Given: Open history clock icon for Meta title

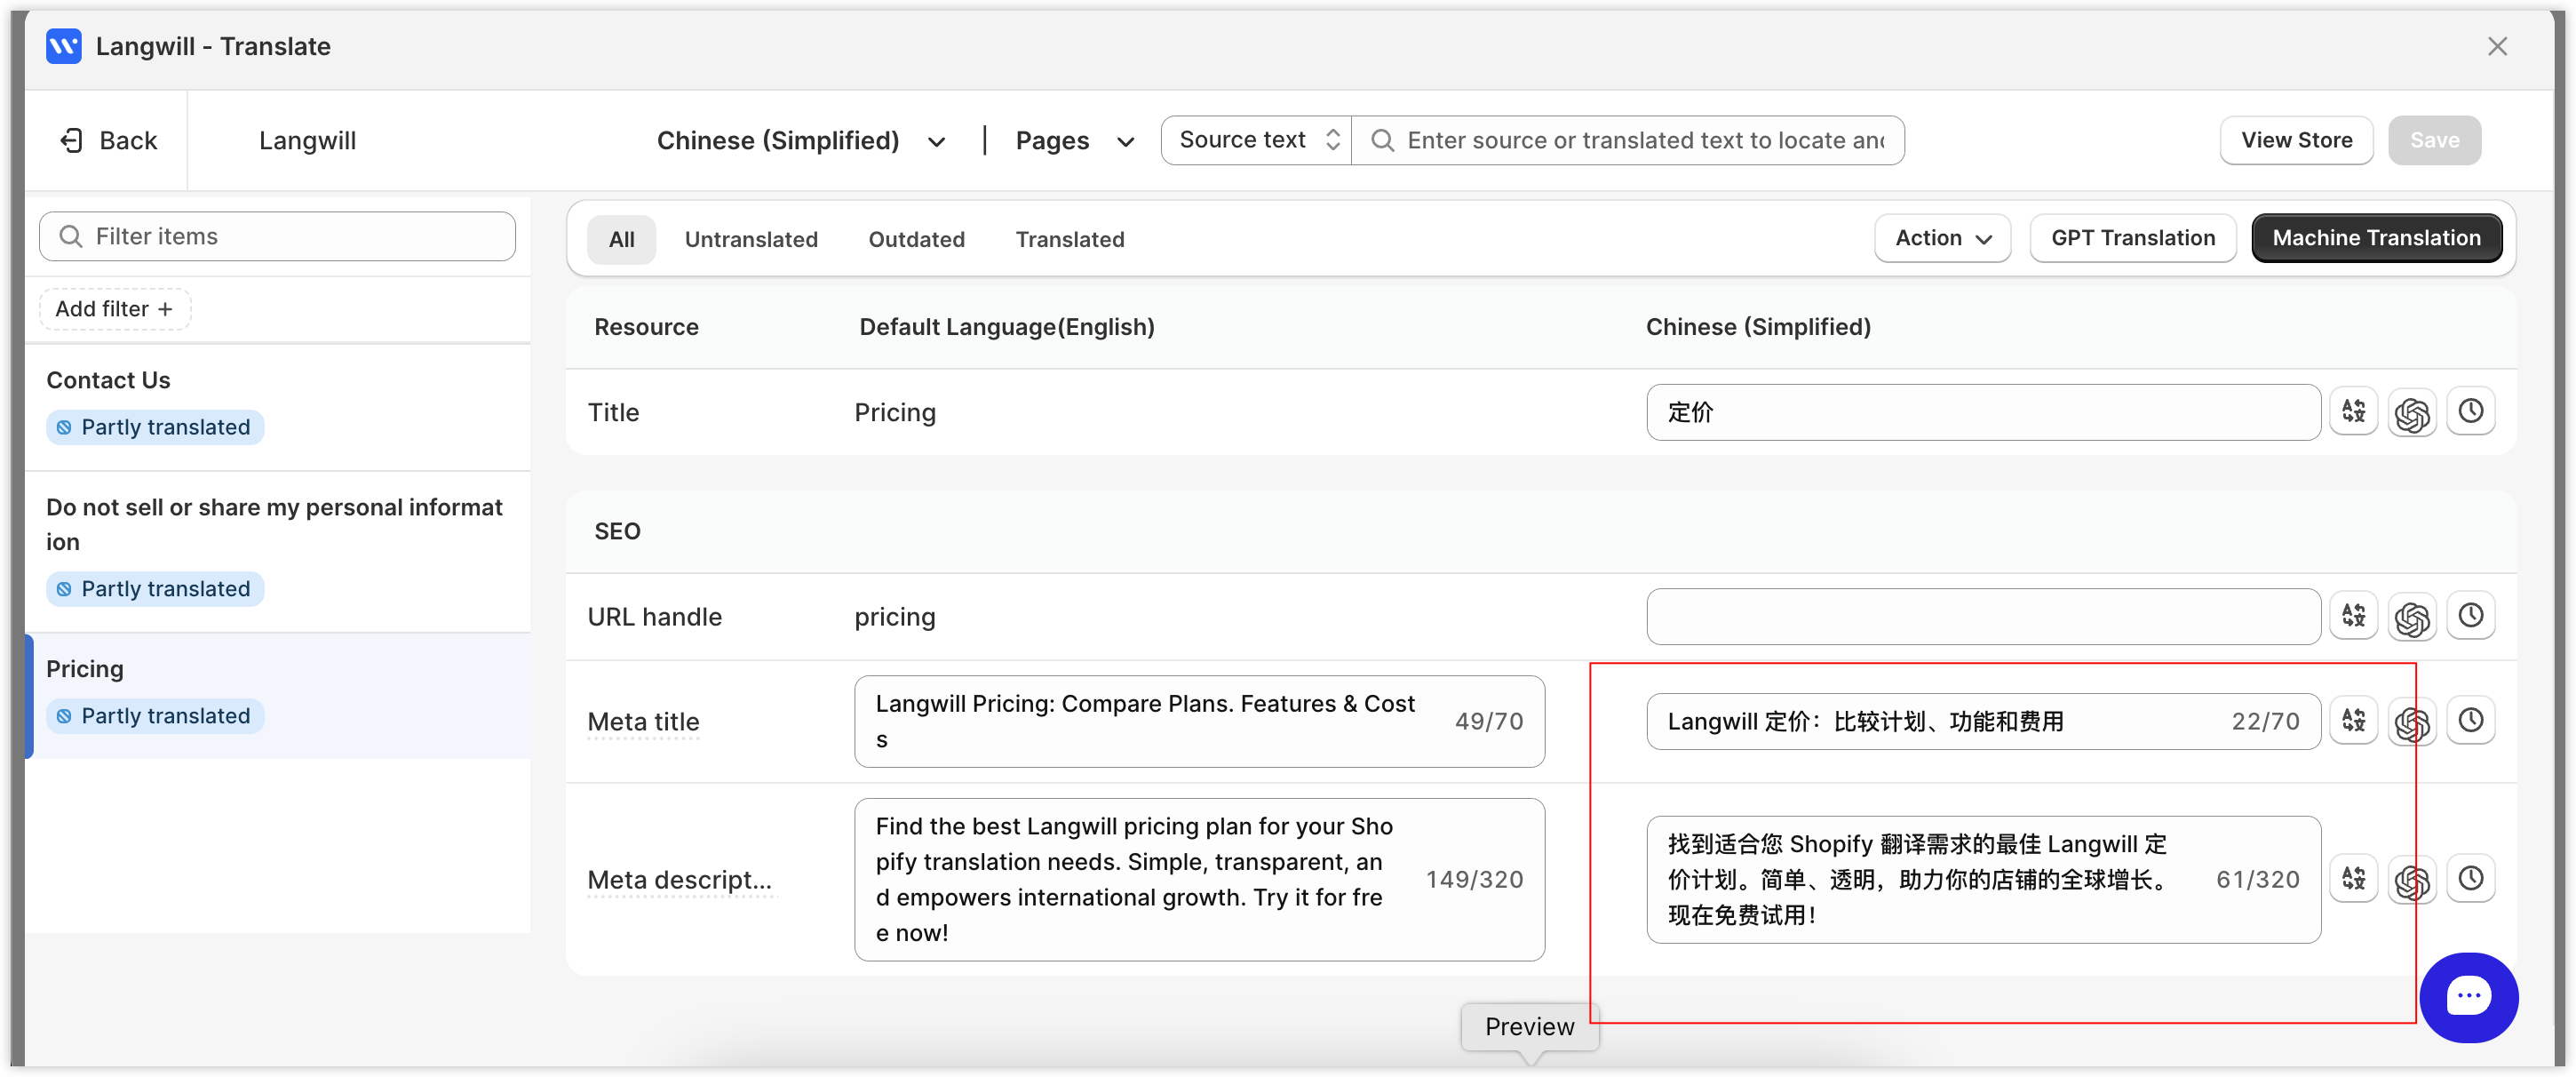Looking at the screenshot, I should click(x=2470, y=720).
